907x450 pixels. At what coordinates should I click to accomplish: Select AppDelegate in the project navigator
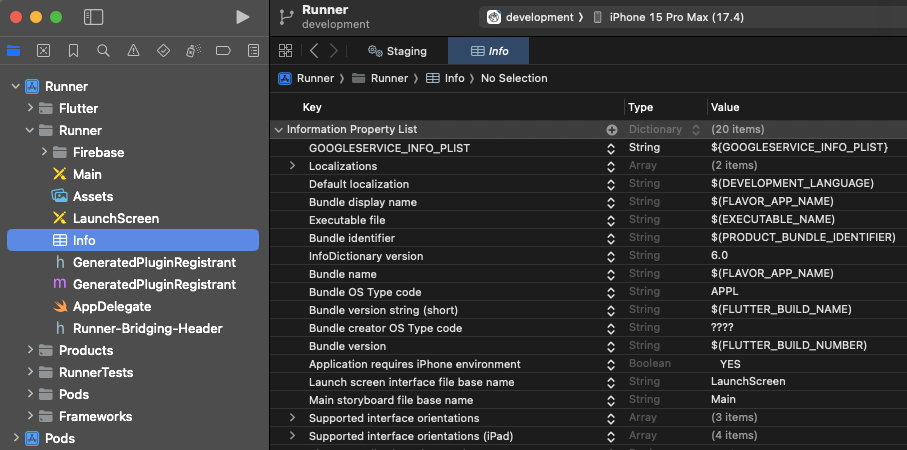click(x=112, y=306)
